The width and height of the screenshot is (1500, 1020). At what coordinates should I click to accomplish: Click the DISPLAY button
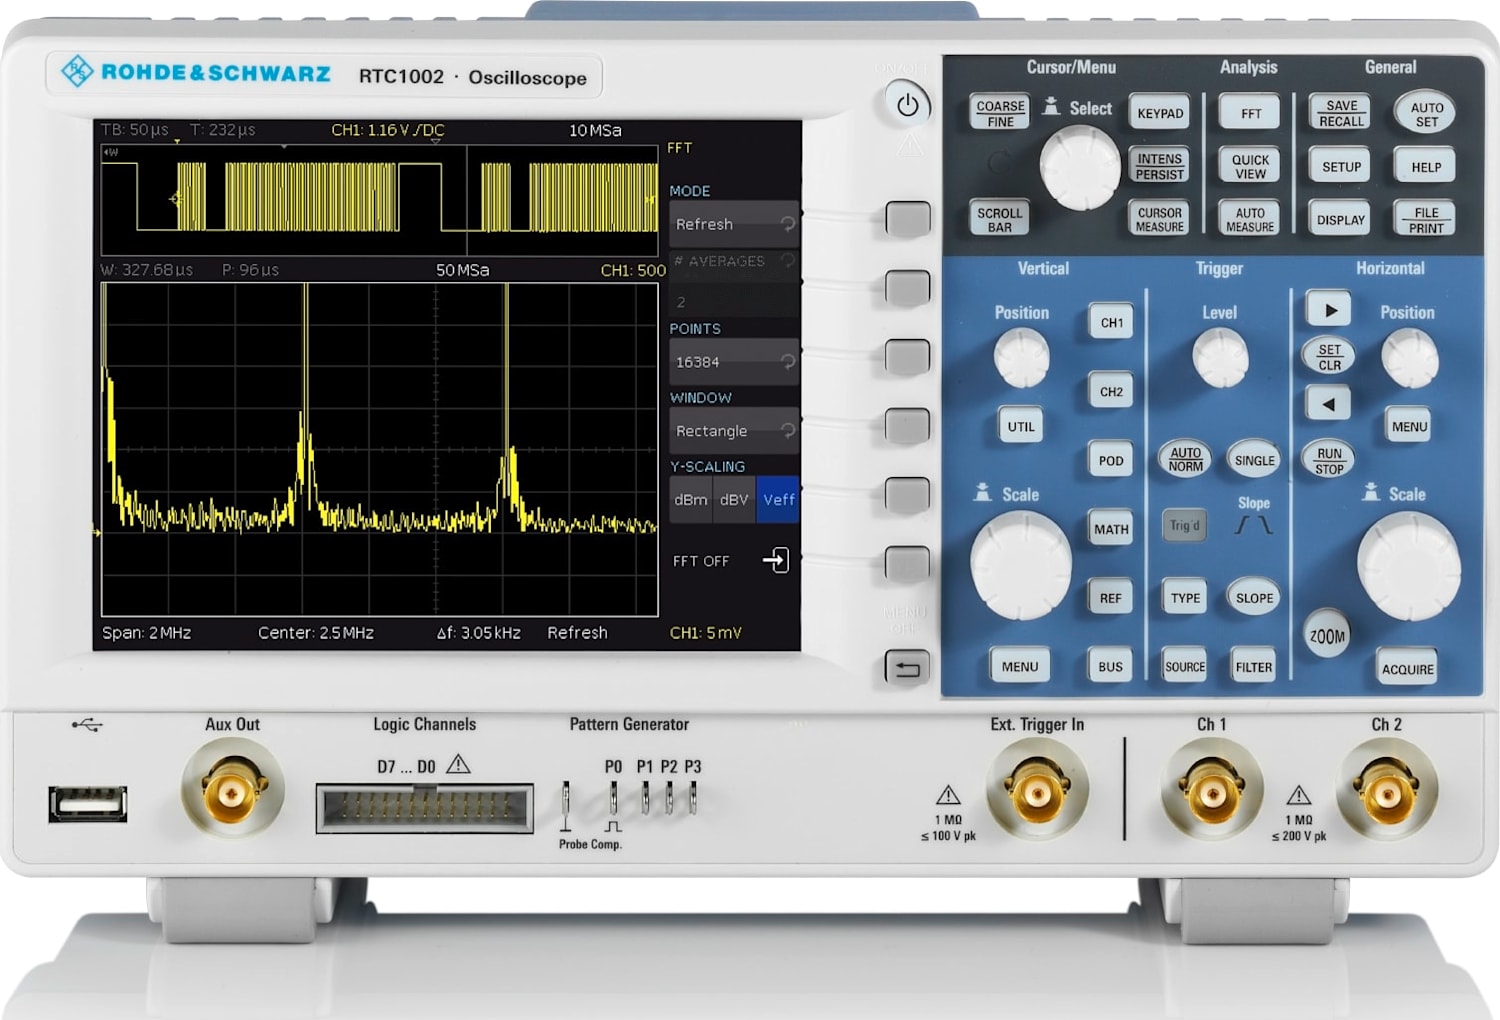[1341, 219]
